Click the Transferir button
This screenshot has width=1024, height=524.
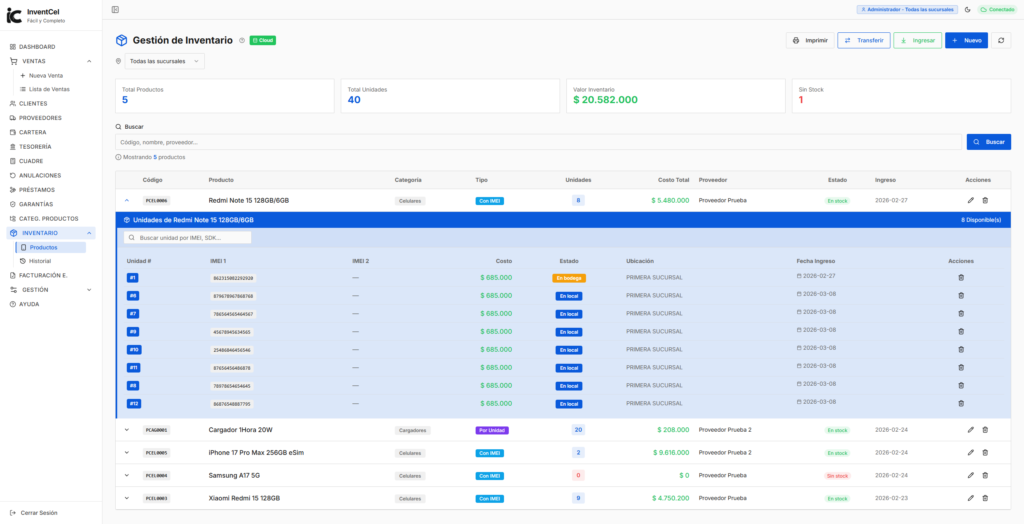(863, 41)
